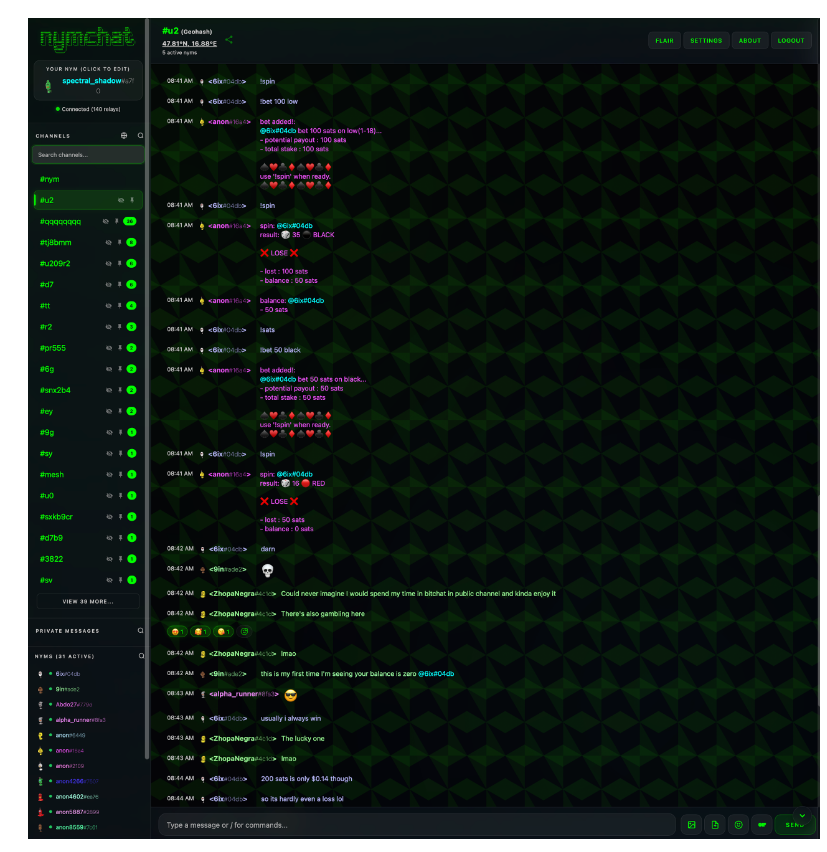Add a reaction with the plus emoji button
This screenshot has height=852, width=827.
(x=244, y=631)
